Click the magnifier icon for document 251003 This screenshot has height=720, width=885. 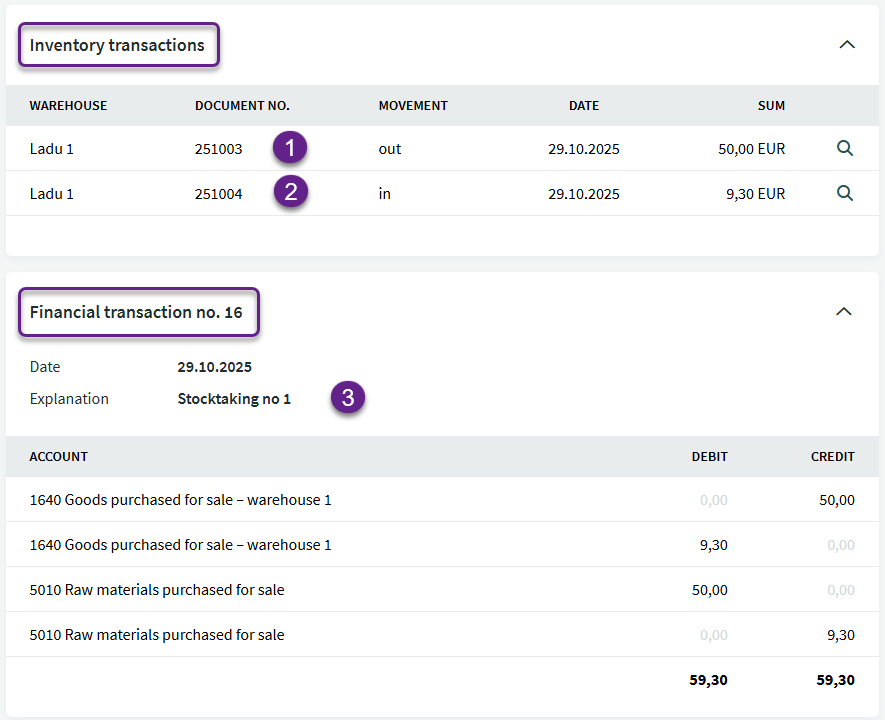click(x=845, y=149)
